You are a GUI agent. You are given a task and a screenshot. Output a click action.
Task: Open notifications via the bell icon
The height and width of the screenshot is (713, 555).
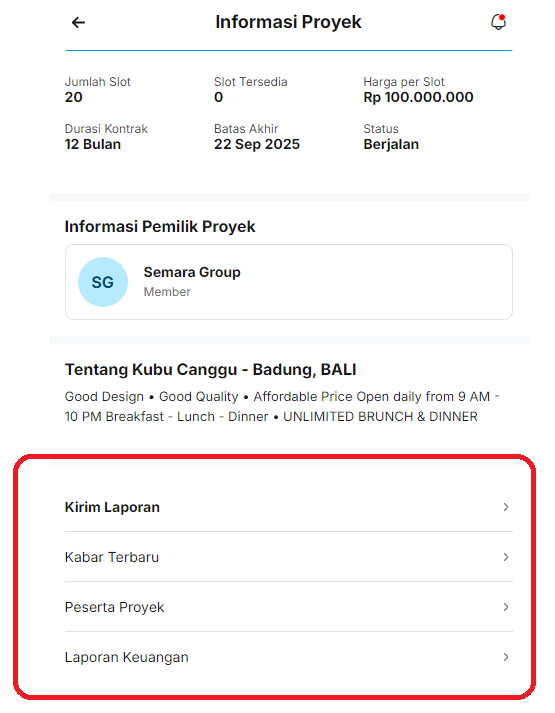coord(498,22)
